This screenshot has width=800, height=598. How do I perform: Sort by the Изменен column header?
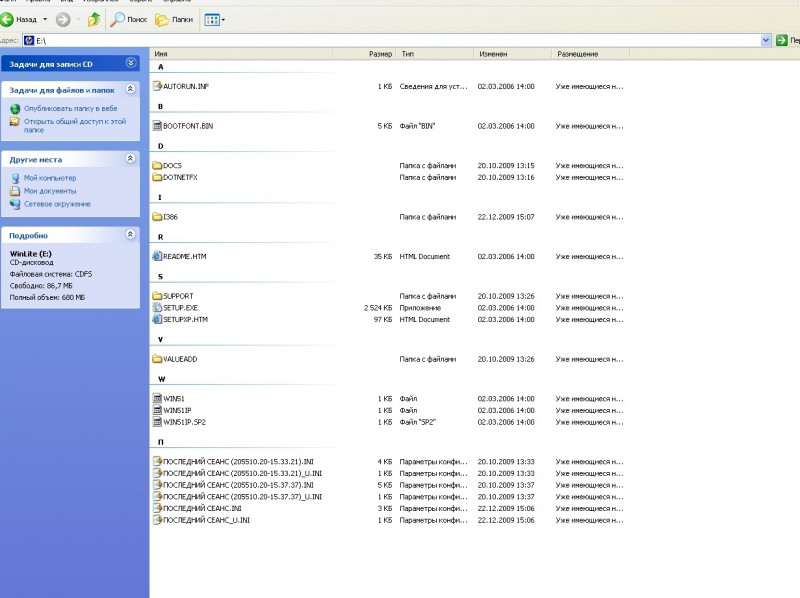coord(513,54)
